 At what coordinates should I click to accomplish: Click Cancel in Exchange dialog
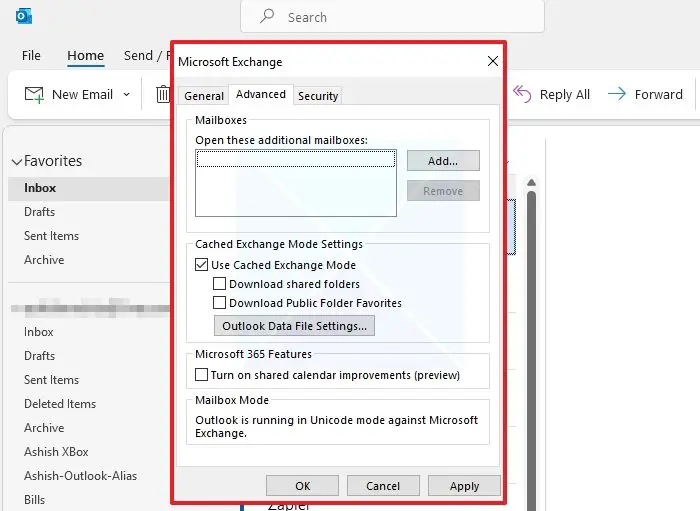[383, 486]
